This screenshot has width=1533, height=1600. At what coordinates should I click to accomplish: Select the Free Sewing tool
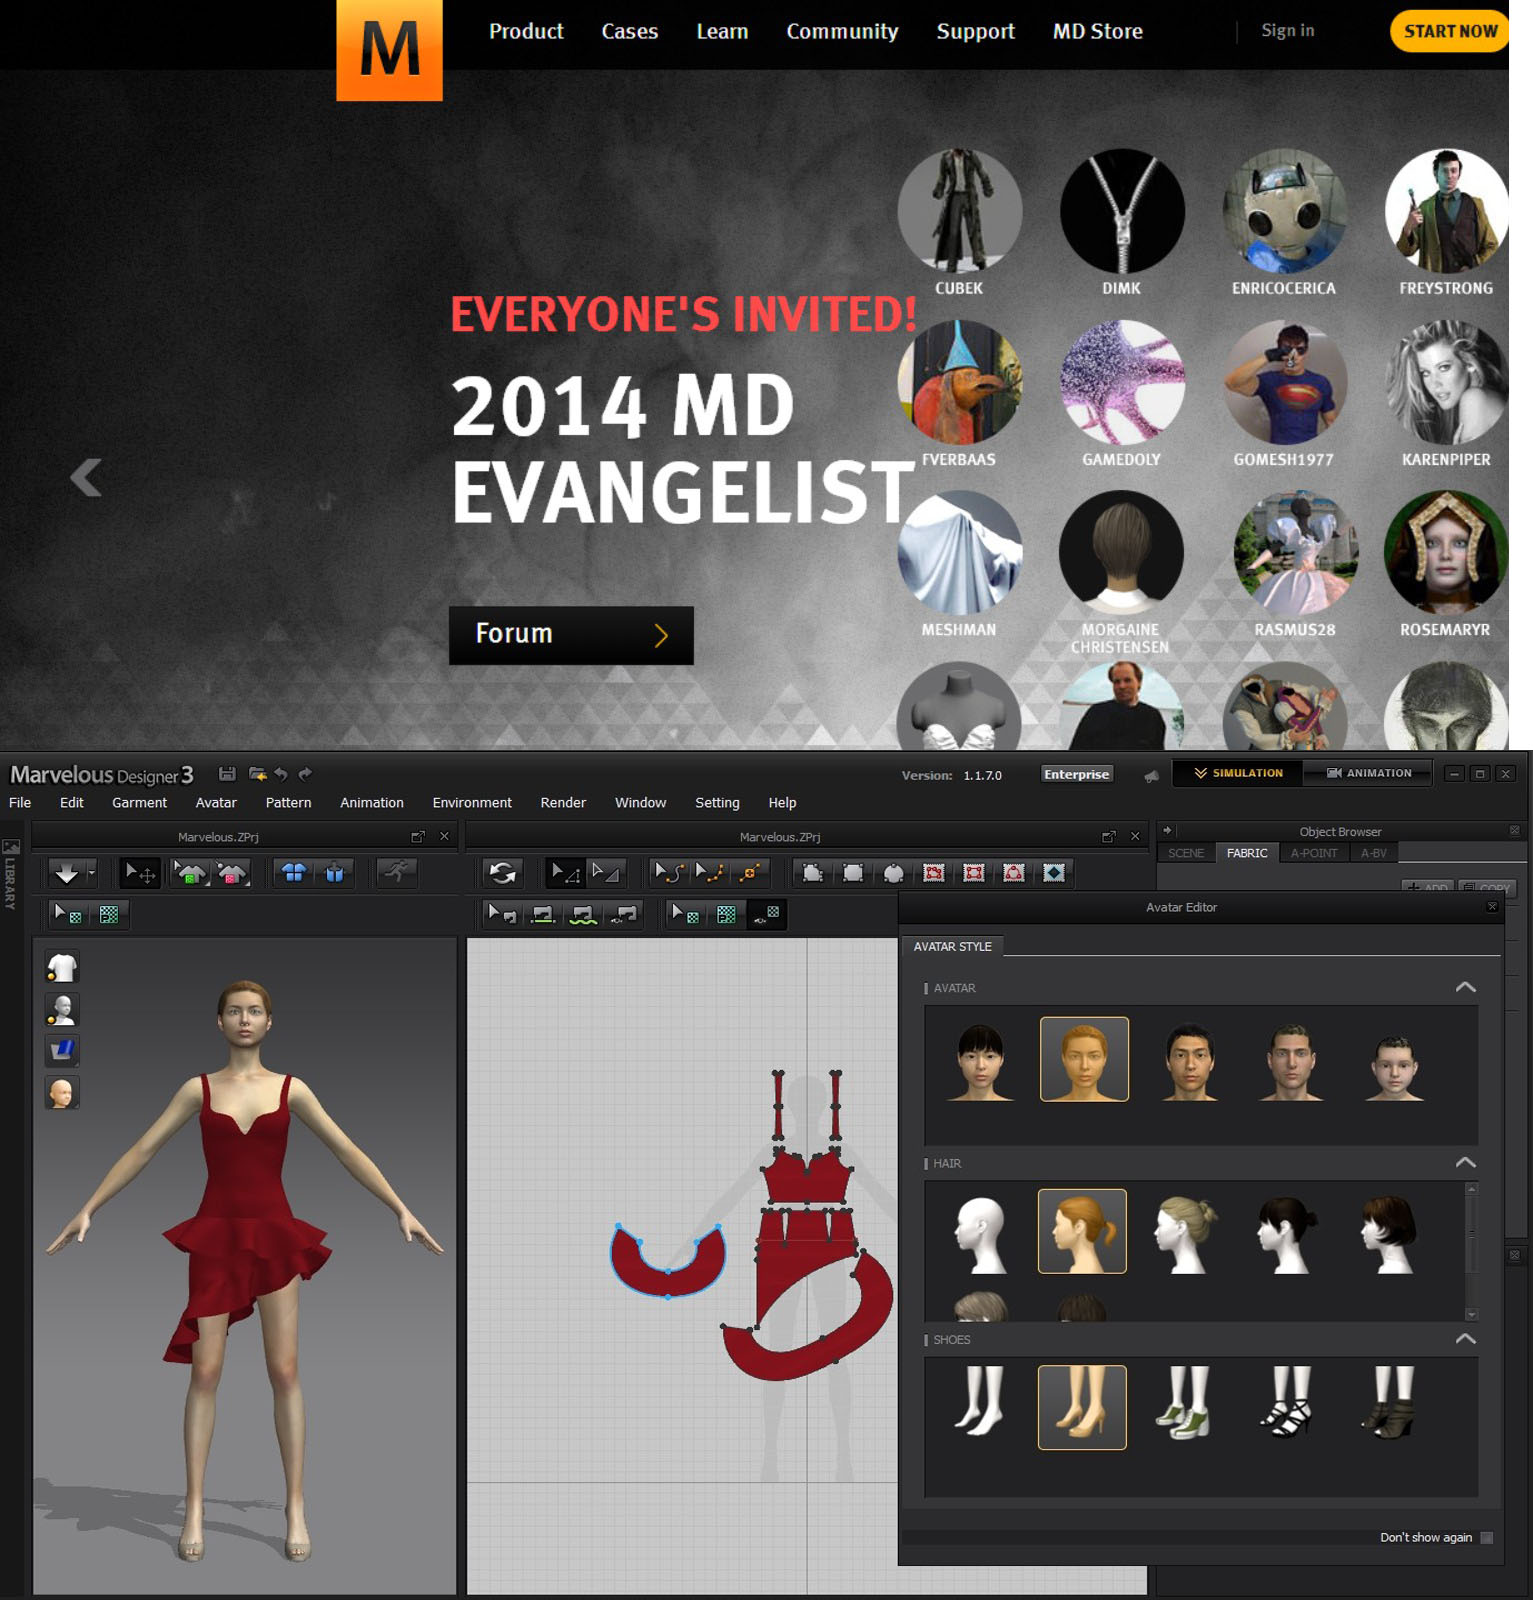coord(584,914)
